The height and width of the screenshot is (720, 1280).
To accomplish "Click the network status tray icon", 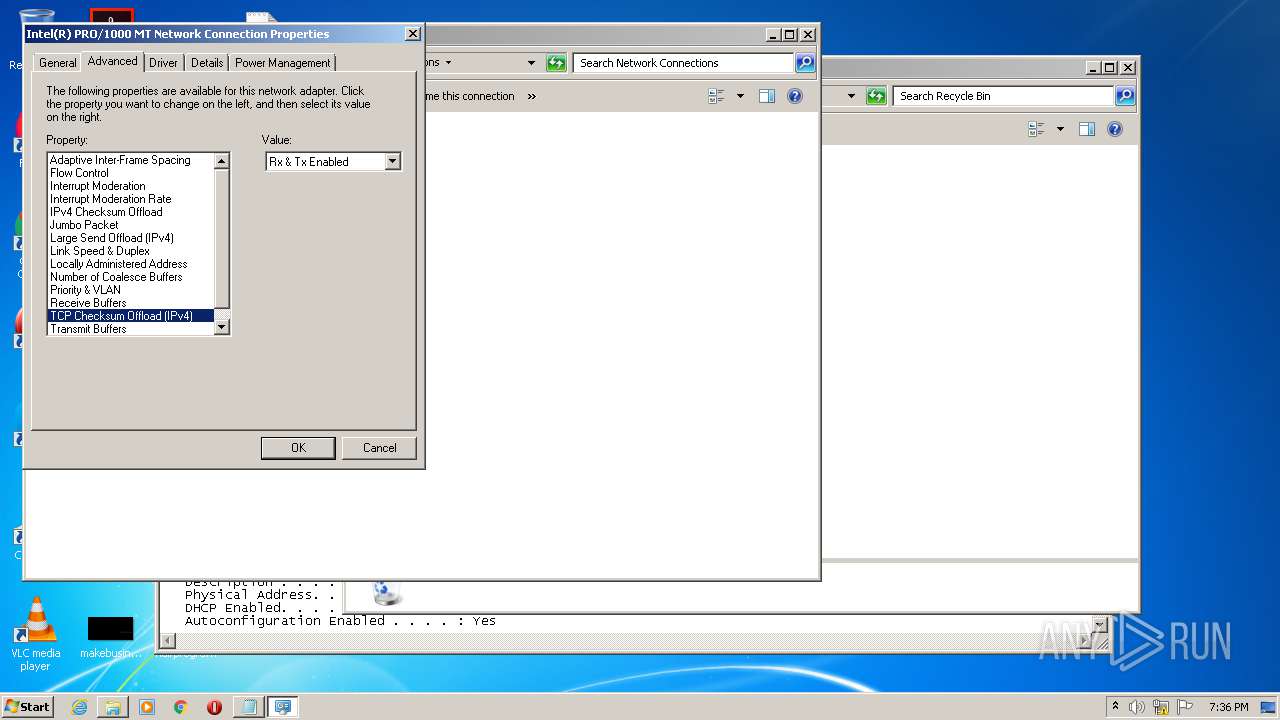I will (1161, 707).
